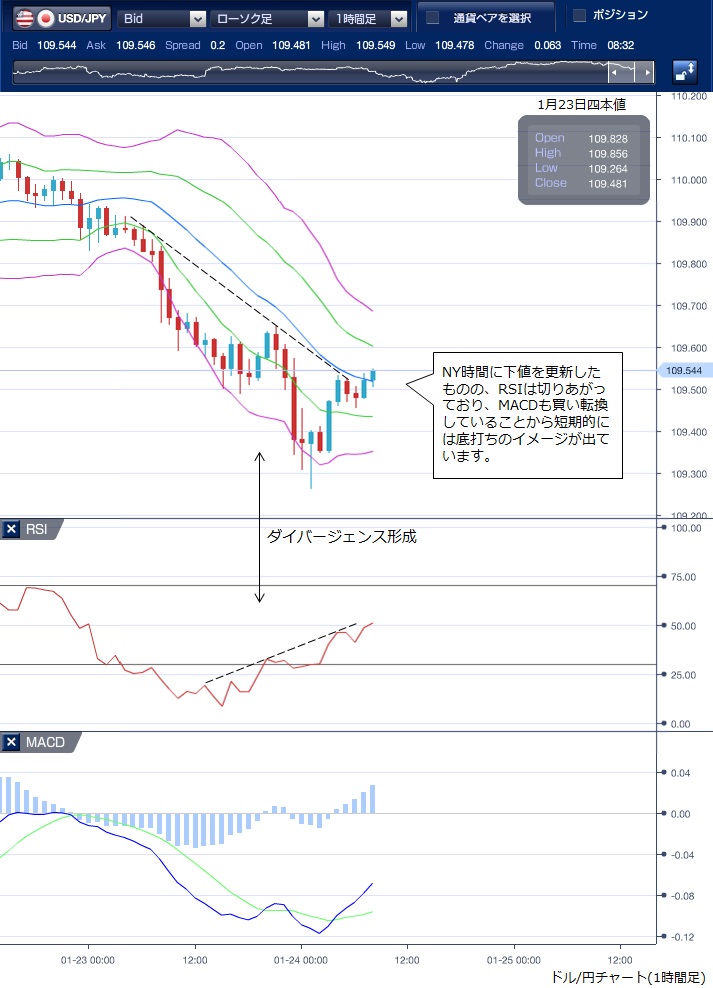Click the 109.544 current price tag

click(x=683, y=371)
